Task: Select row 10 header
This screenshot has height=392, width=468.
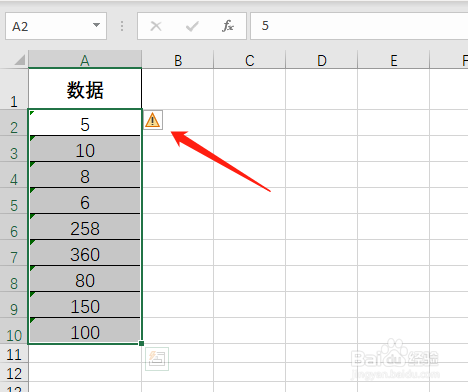Action: pyautogui.click(x=14, y=331)
